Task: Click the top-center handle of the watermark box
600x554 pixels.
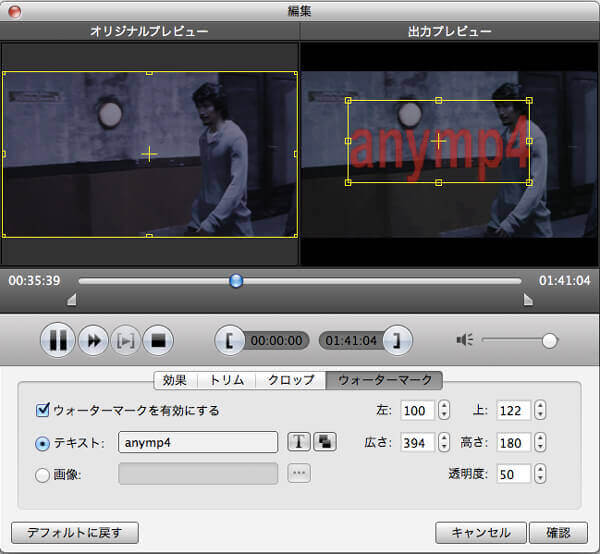Action: tap(439, 101)
